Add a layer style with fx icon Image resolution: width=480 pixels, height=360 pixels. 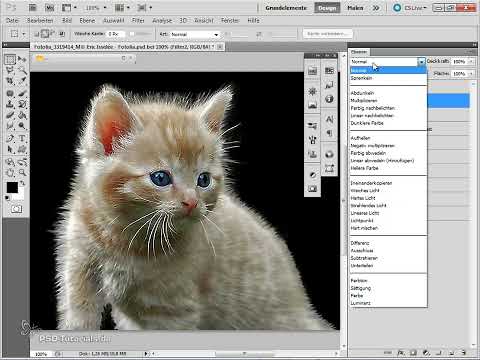[x=401, y=353]
